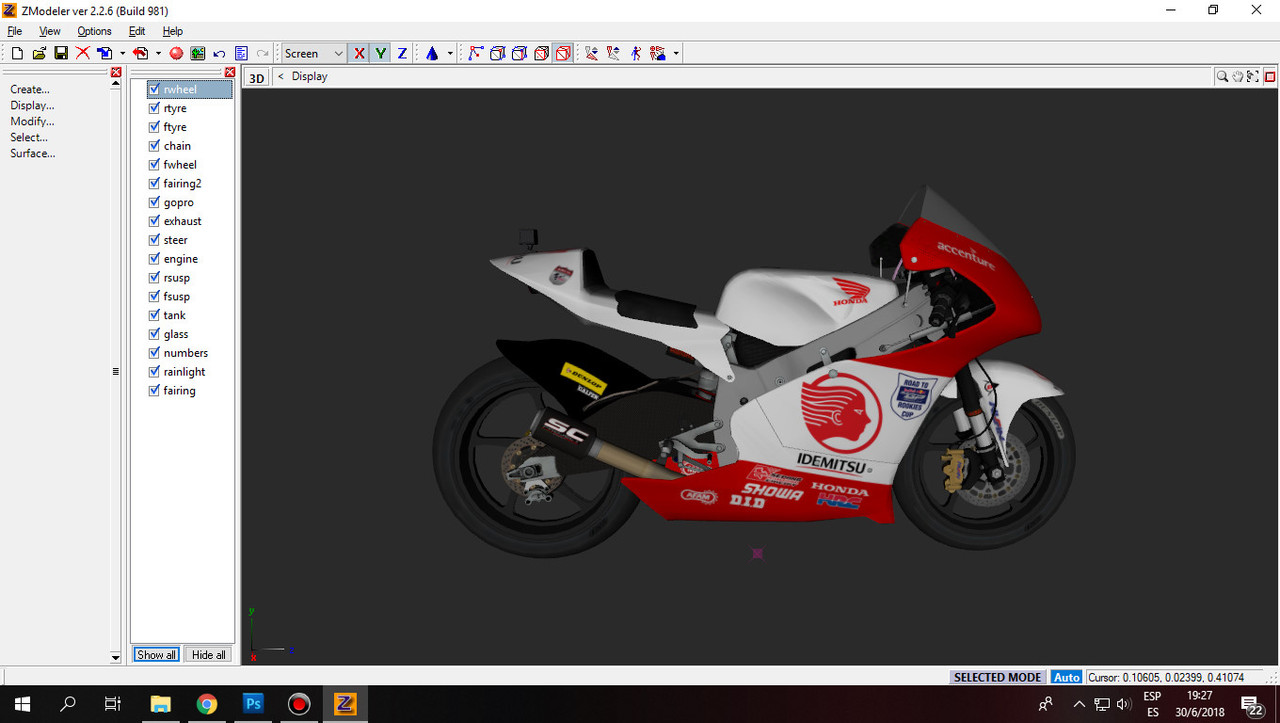Click the red Export icon in the toolbar
The height and width of the screenshot is (723, 1280).
[x=141, y=53]
